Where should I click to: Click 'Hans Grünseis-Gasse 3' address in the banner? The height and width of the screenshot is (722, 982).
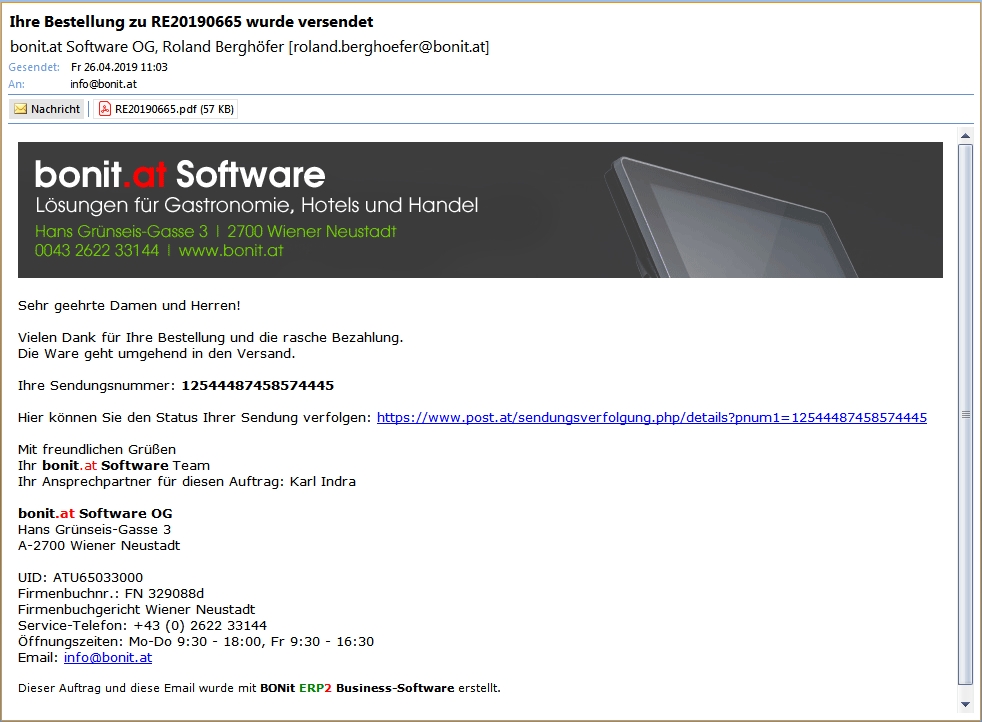pyautogui.click(x=121, y=232)
